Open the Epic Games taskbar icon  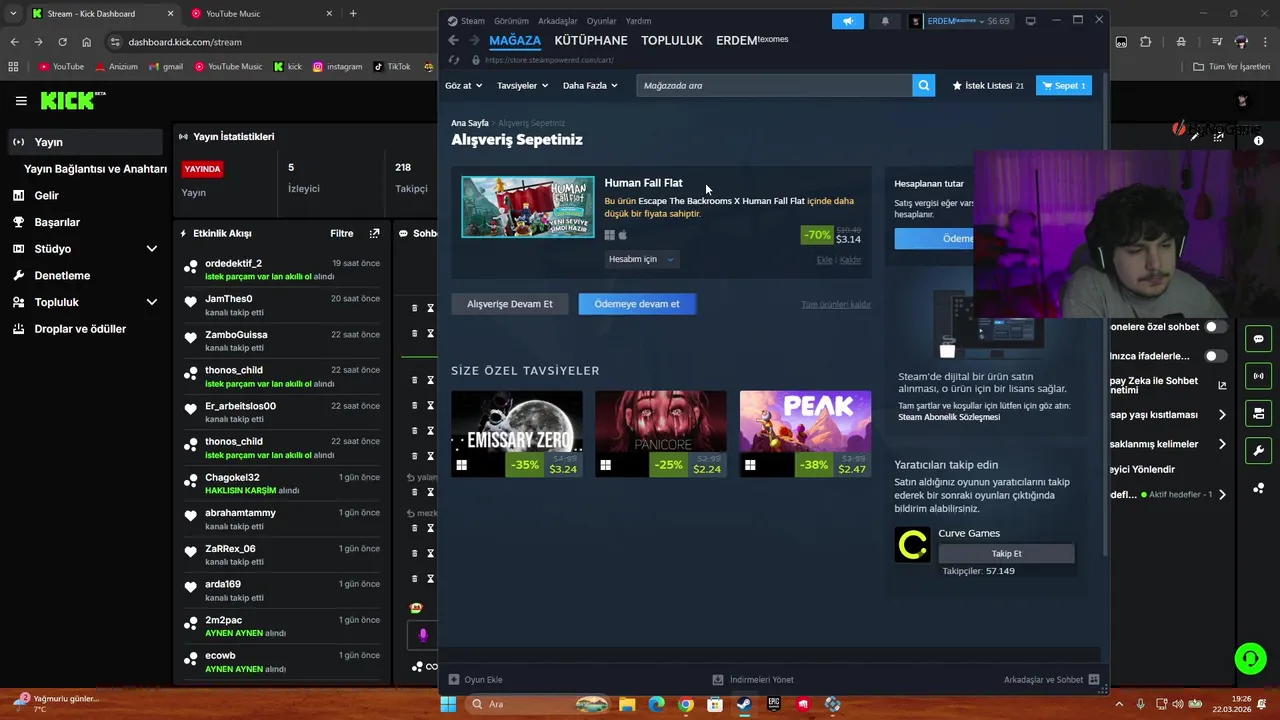click(773, 704)
